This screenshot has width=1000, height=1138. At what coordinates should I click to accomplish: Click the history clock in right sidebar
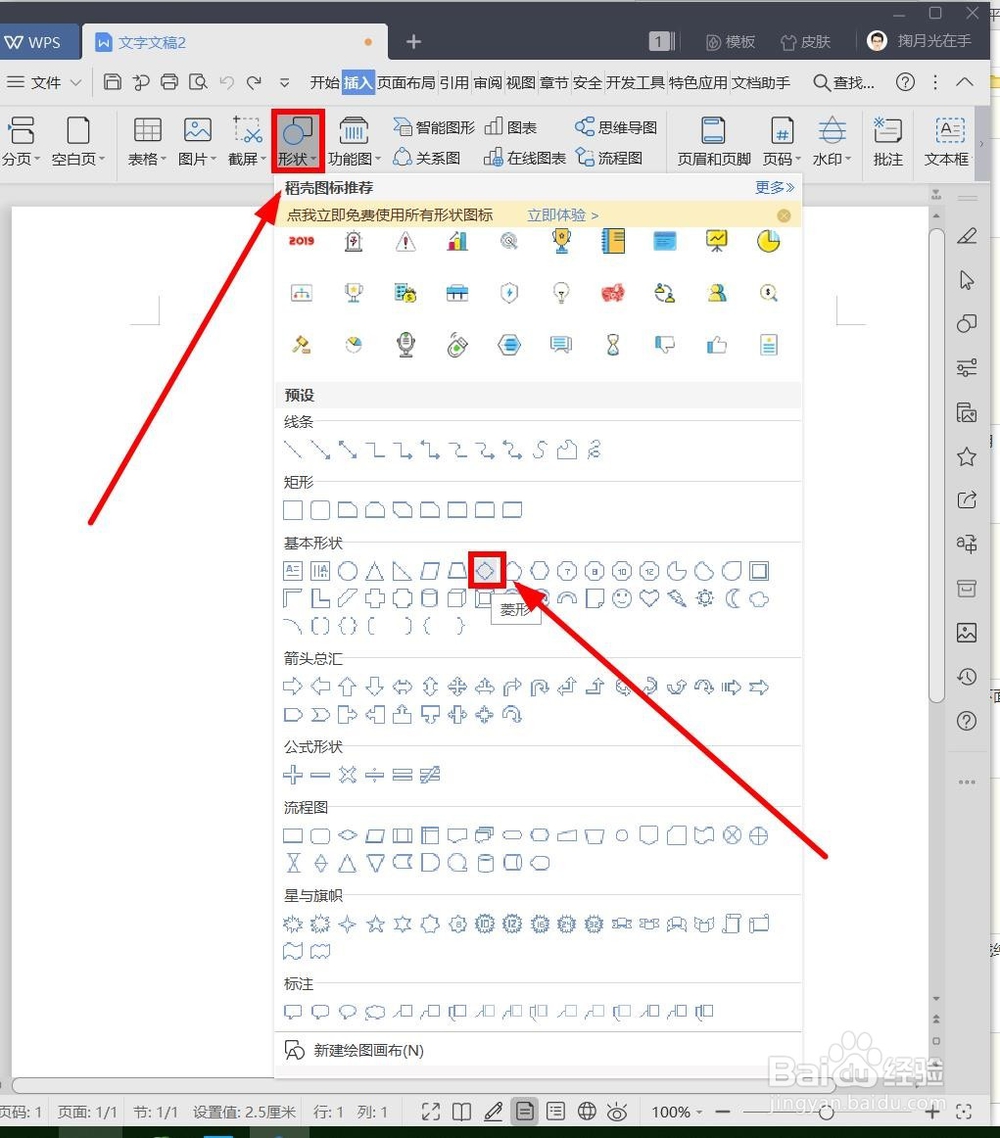[x=967, y=677]
